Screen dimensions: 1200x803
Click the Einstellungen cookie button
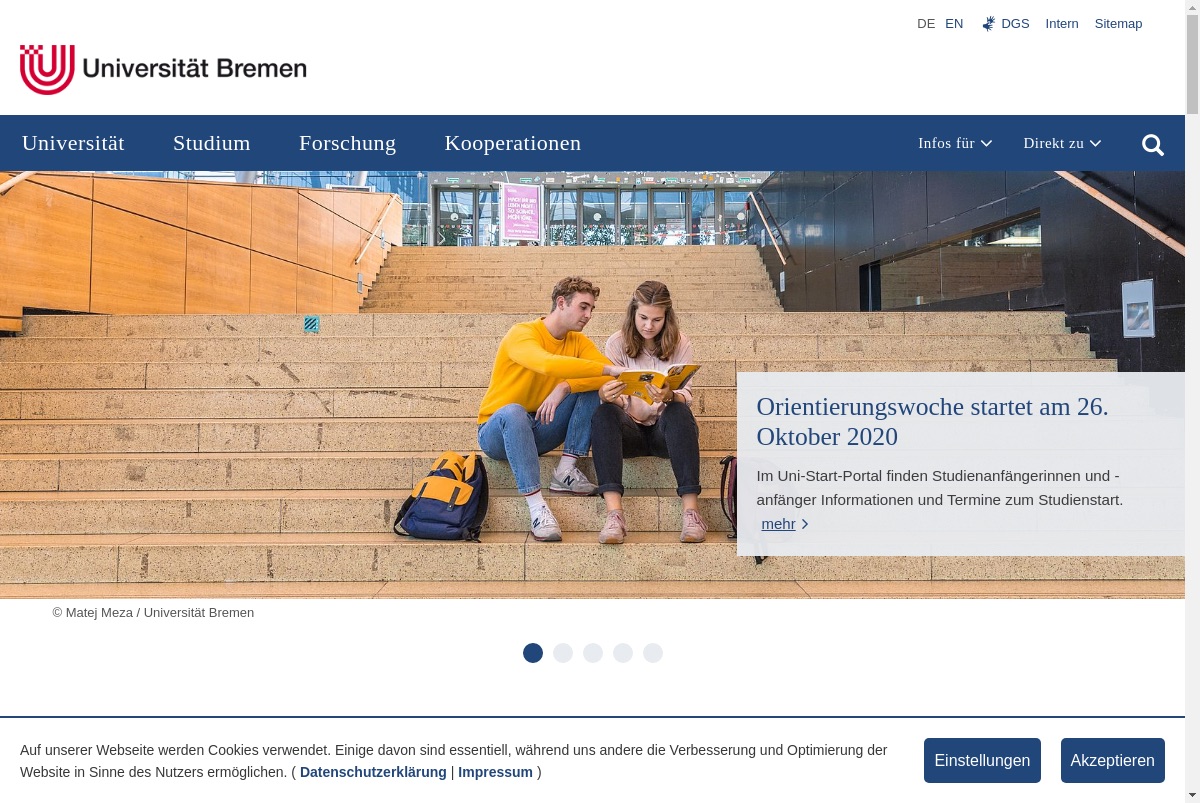click(982, 760)
